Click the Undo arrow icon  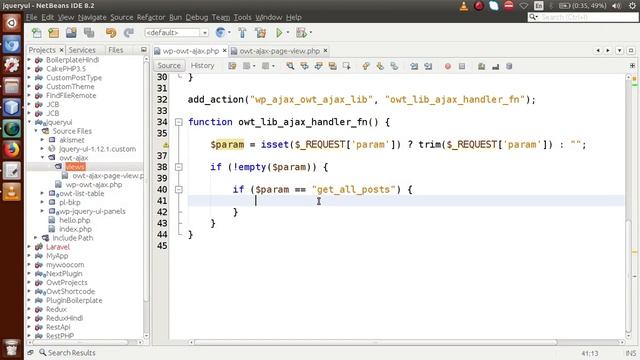pos(111,33)
